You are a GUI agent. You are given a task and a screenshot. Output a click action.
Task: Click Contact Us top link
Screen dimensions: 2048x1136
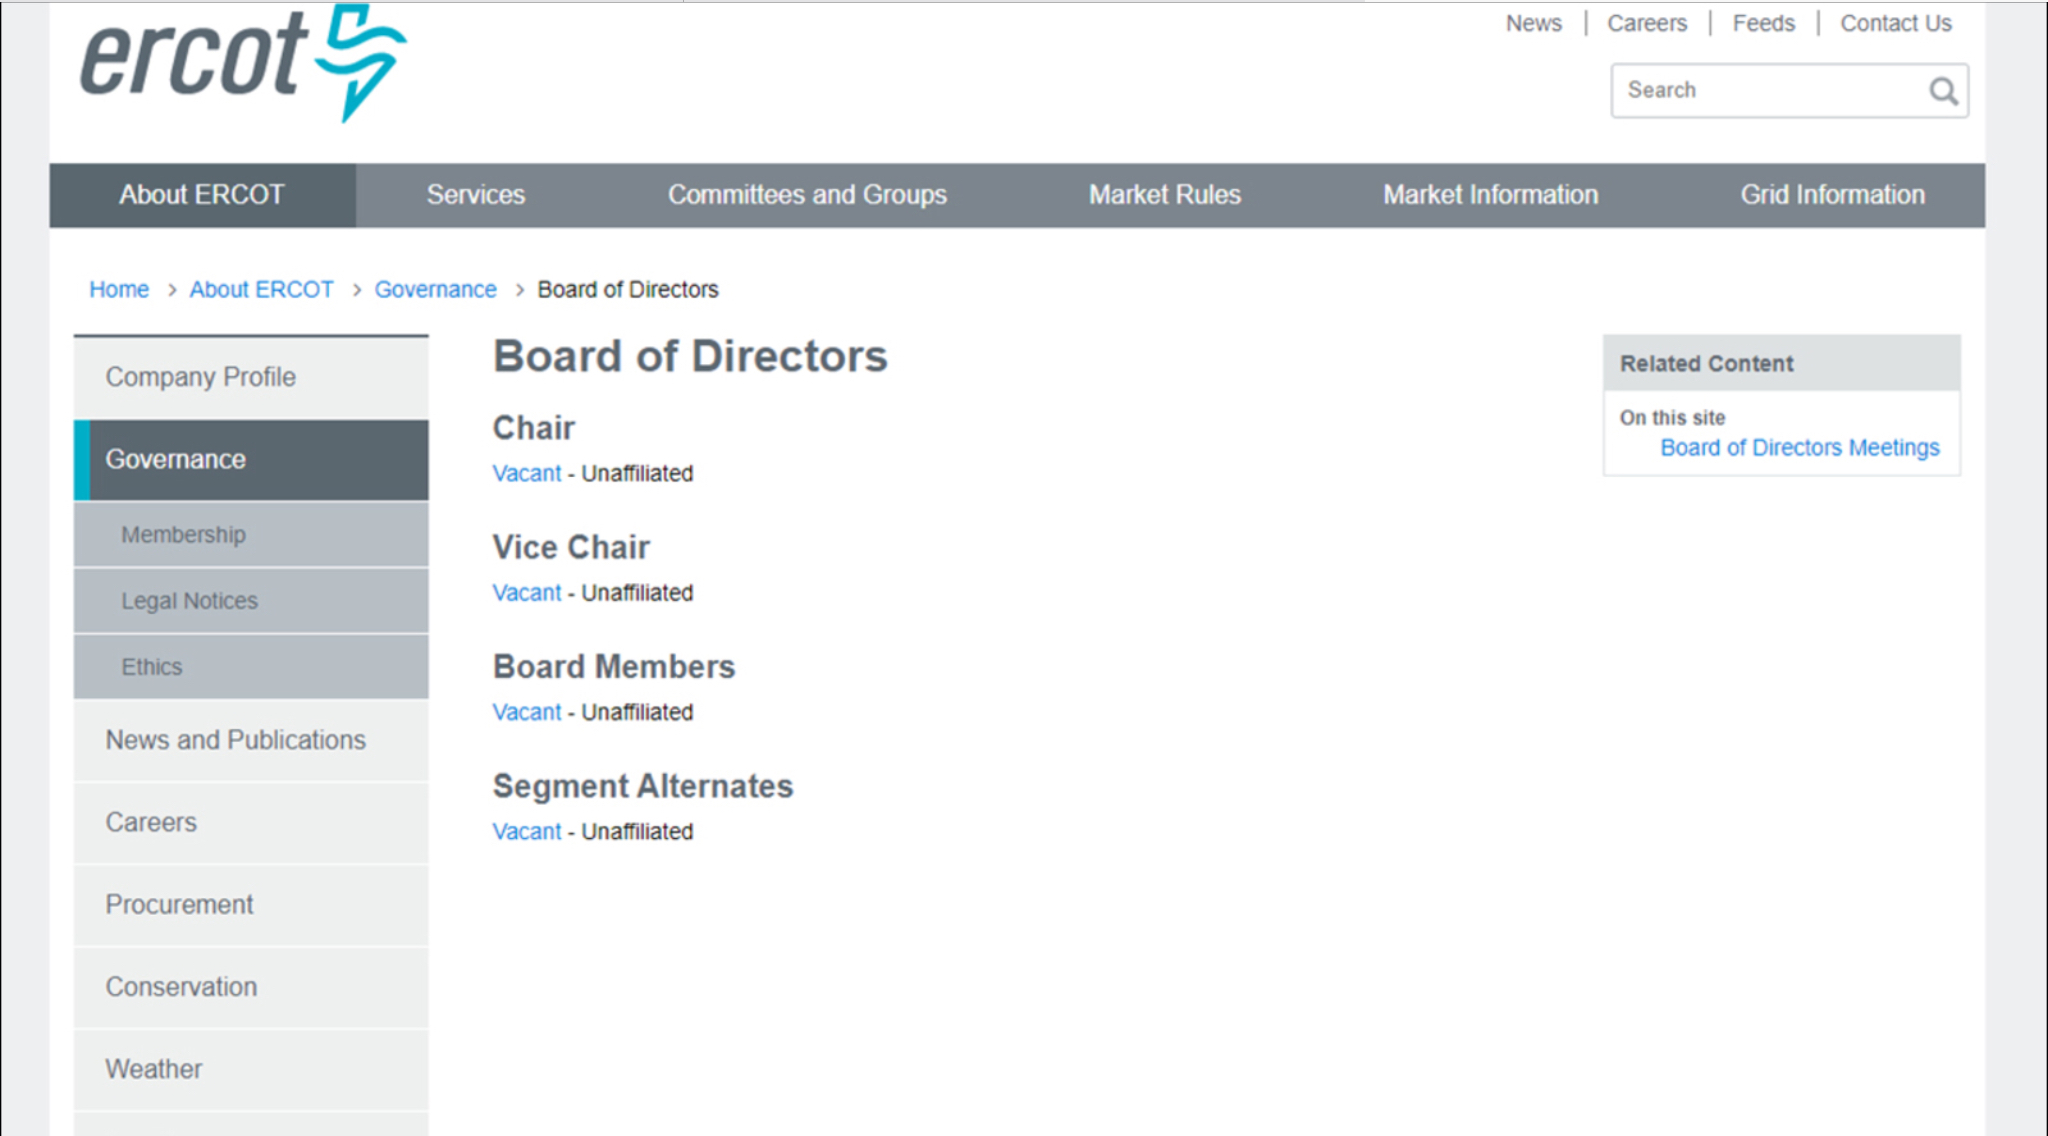(x=1896, y=23)
